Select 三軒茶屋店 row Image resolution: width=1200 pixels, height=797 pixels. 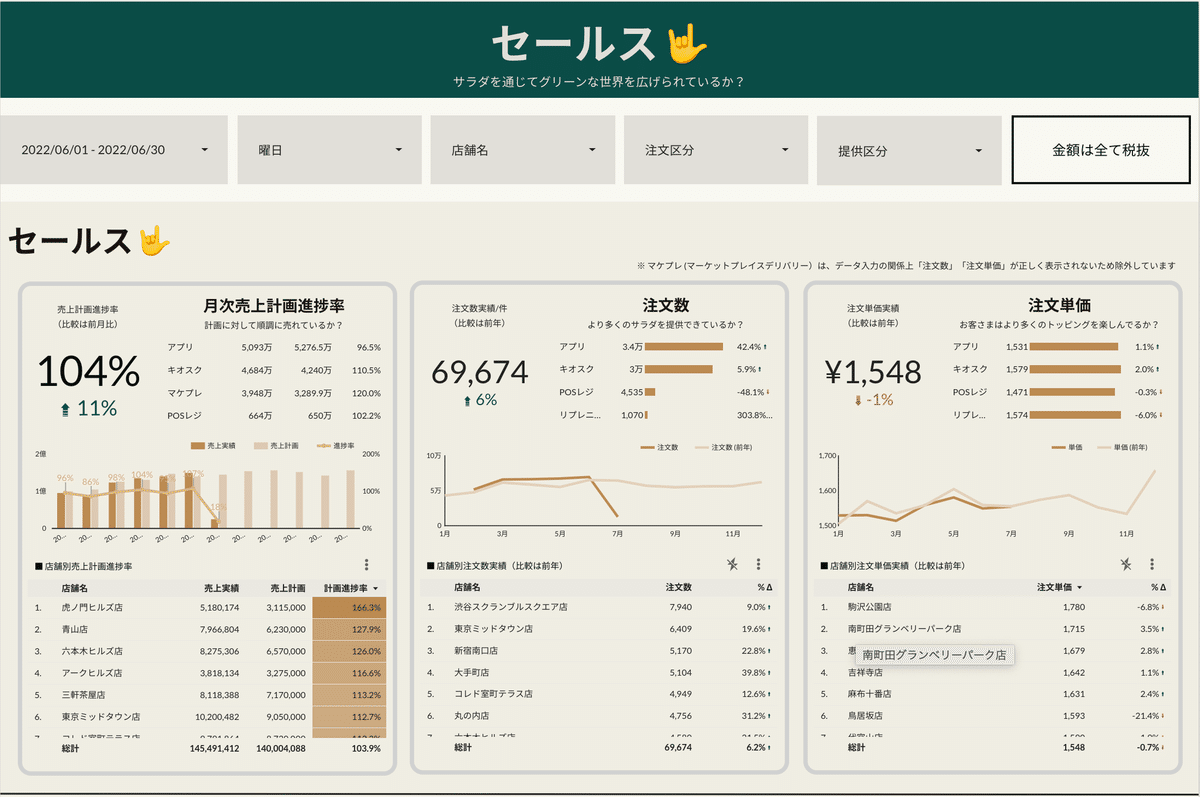pyautogui.click(x=207, y=695)
